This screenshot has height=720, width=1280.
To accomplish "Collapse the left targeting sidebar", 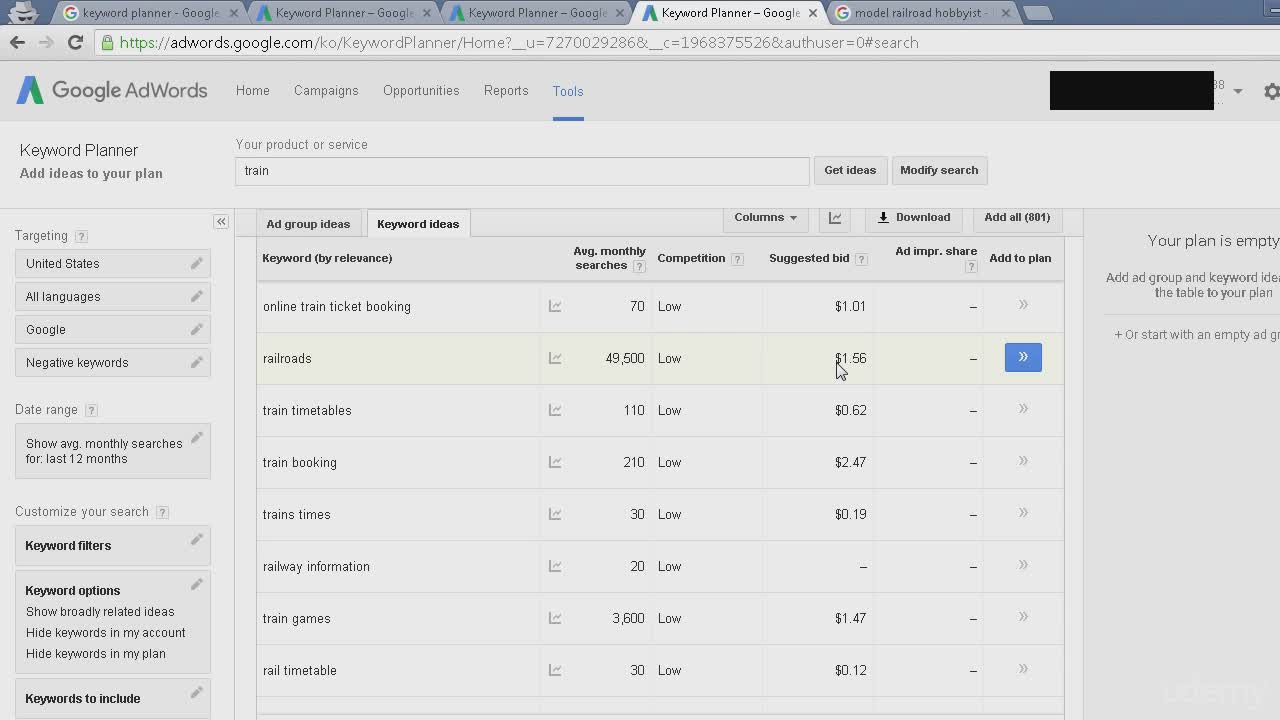I will point(221,222).
